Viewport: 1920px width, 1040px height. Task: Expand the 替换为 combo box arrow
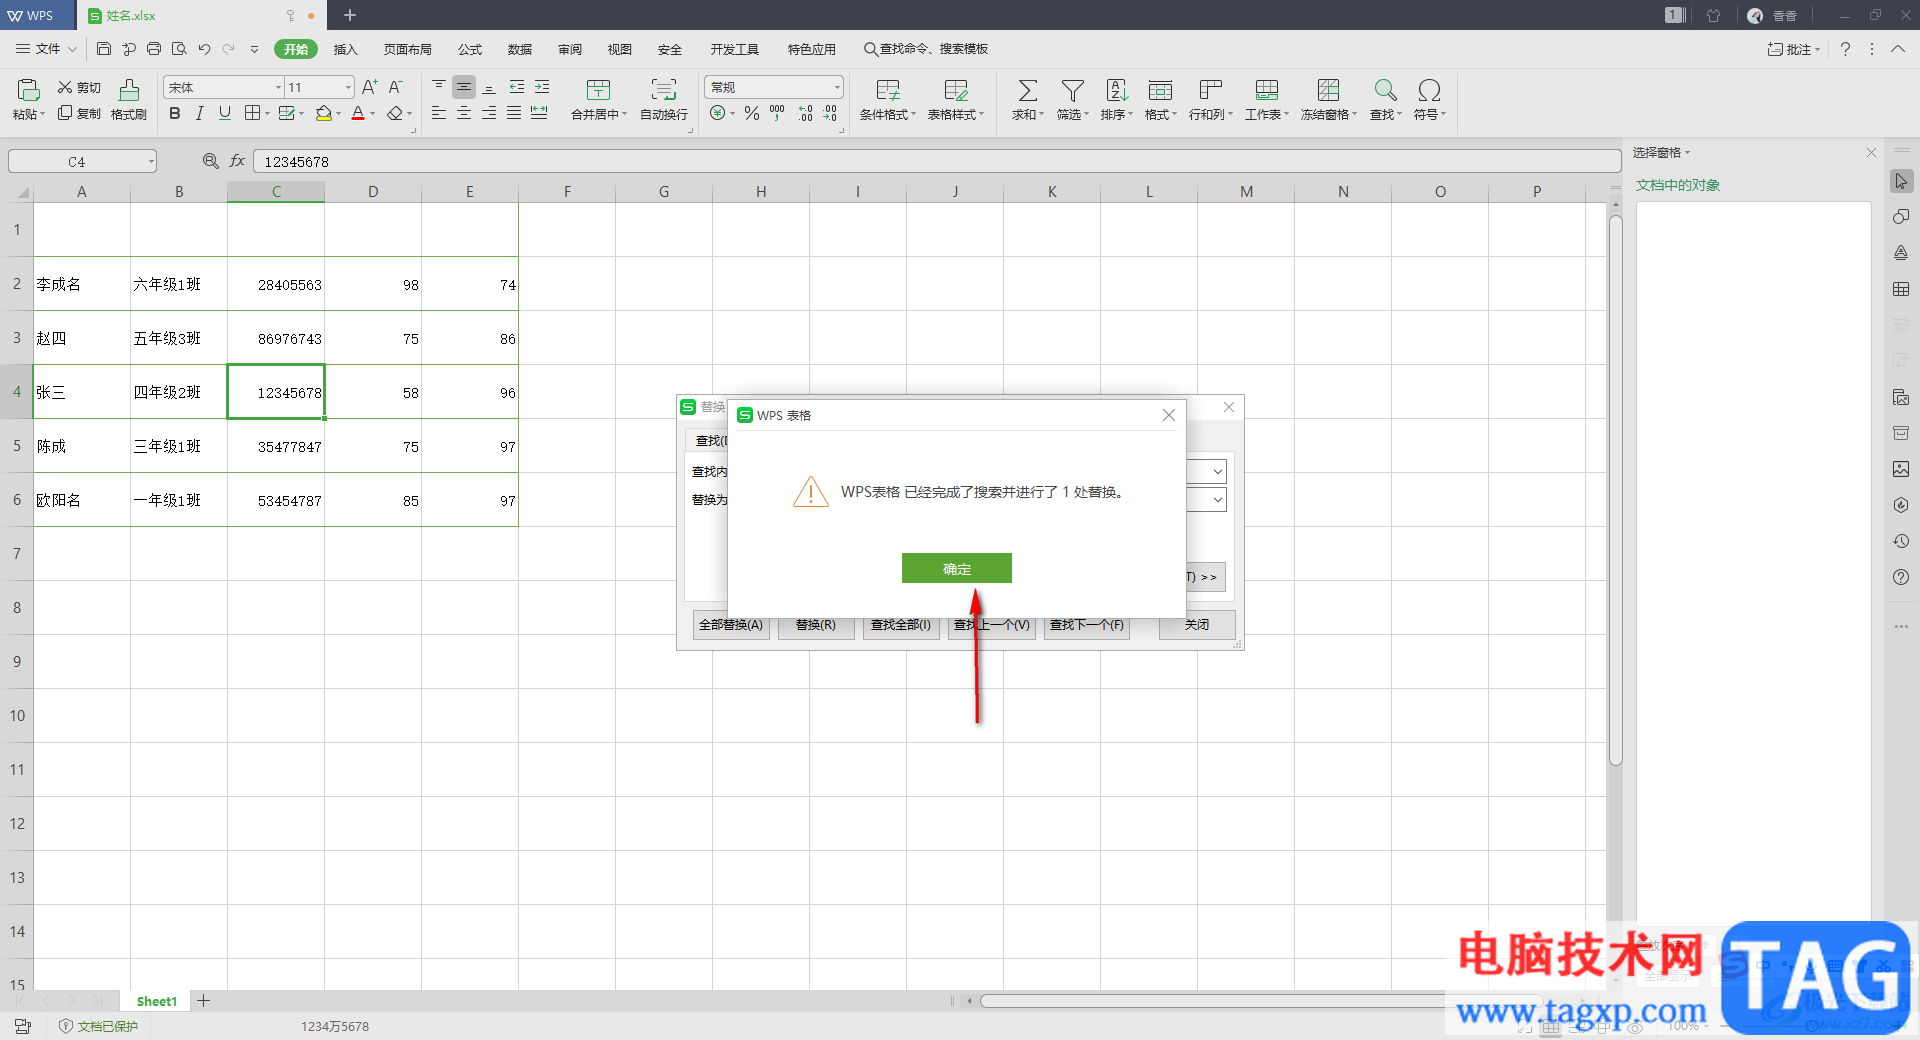click(1217, 499)
